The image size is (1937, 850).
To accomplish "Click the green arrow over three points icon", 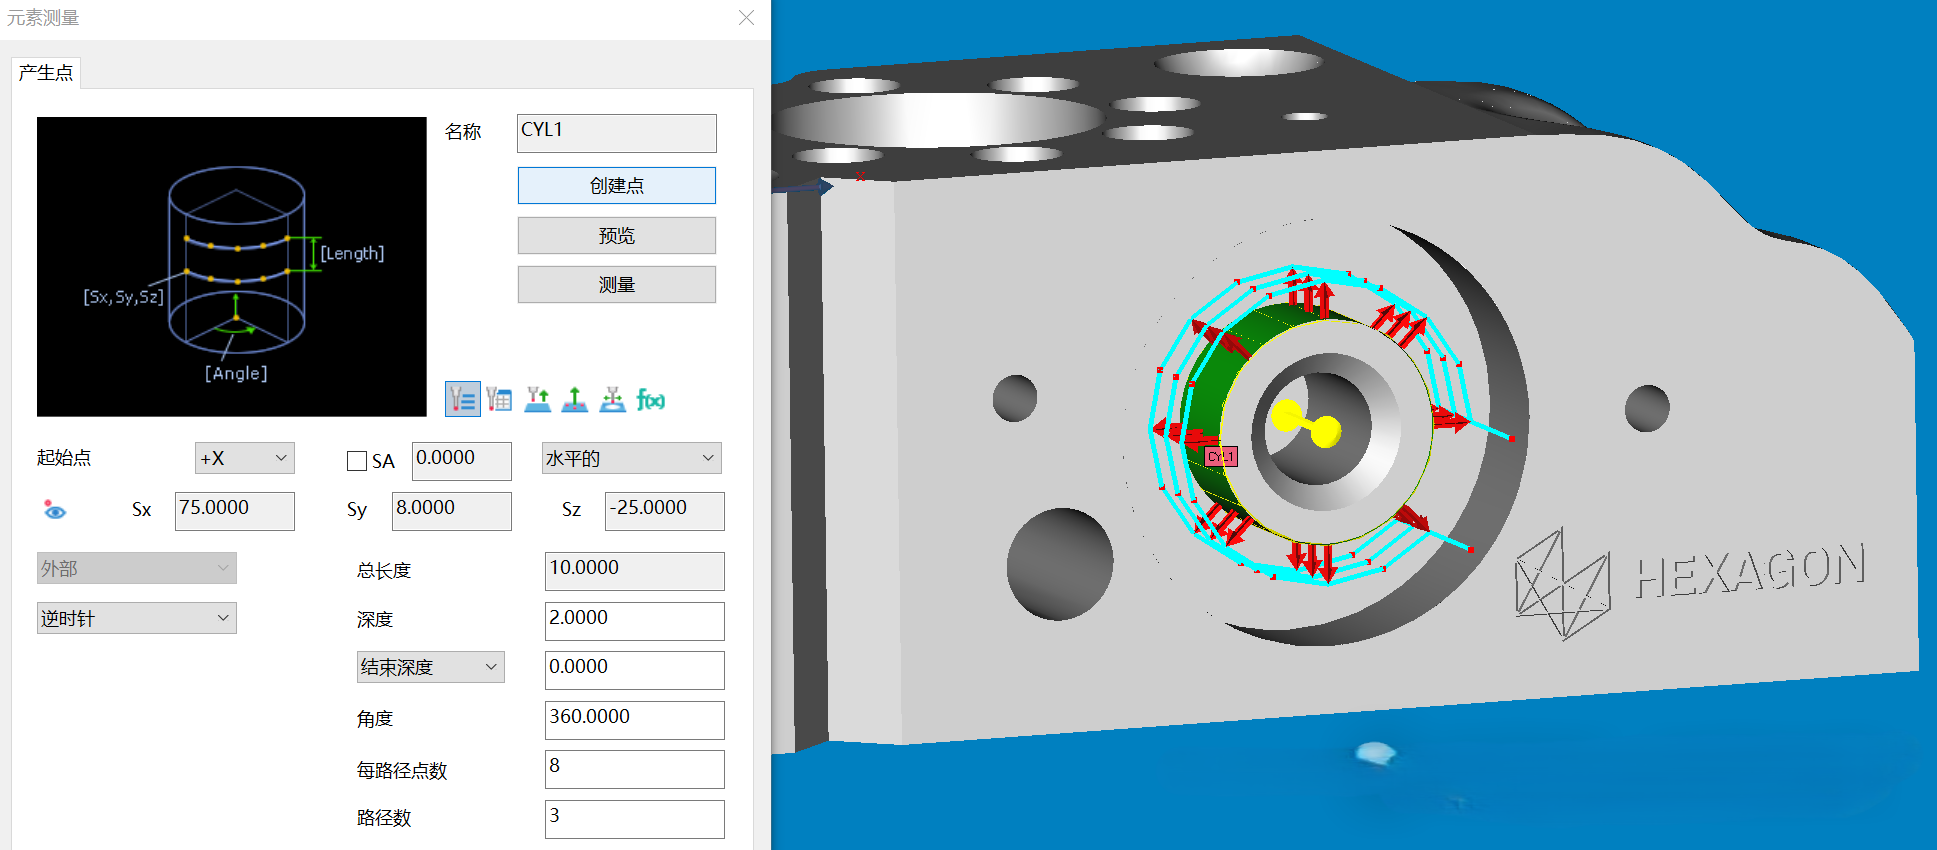I will (x=575, y=399).
